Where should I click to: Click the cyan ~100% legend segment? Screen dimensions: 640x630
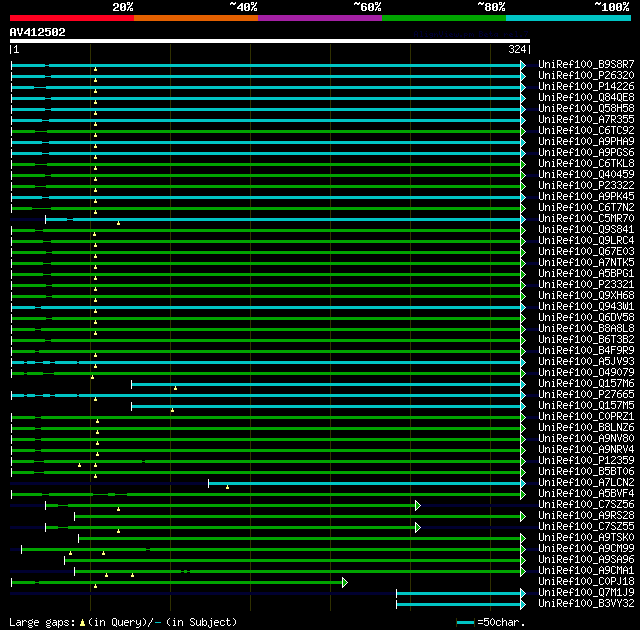[x=568, y=18]
